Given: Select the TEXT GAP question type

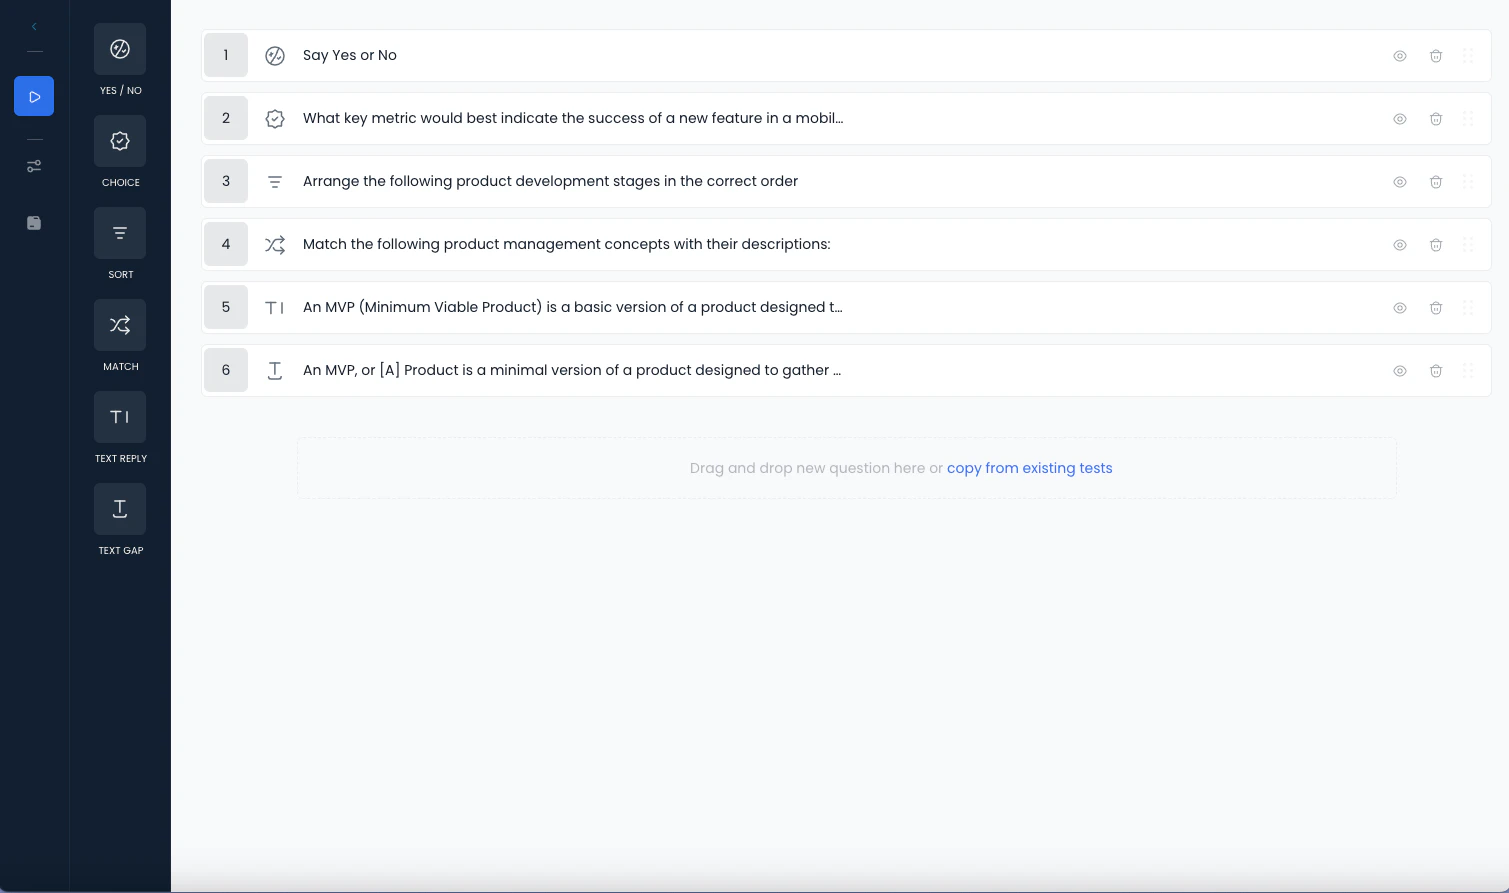Looking at the screenshot, I should [119, 508].
